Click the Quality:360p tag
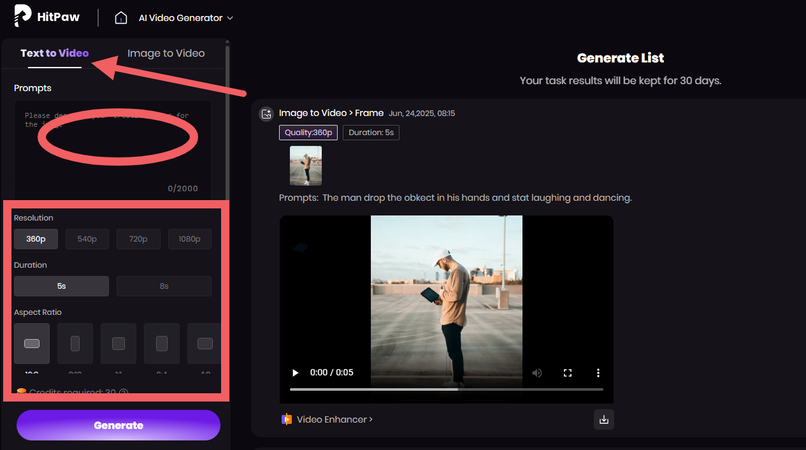Viewport: 806px width, 450px height. 308,133
